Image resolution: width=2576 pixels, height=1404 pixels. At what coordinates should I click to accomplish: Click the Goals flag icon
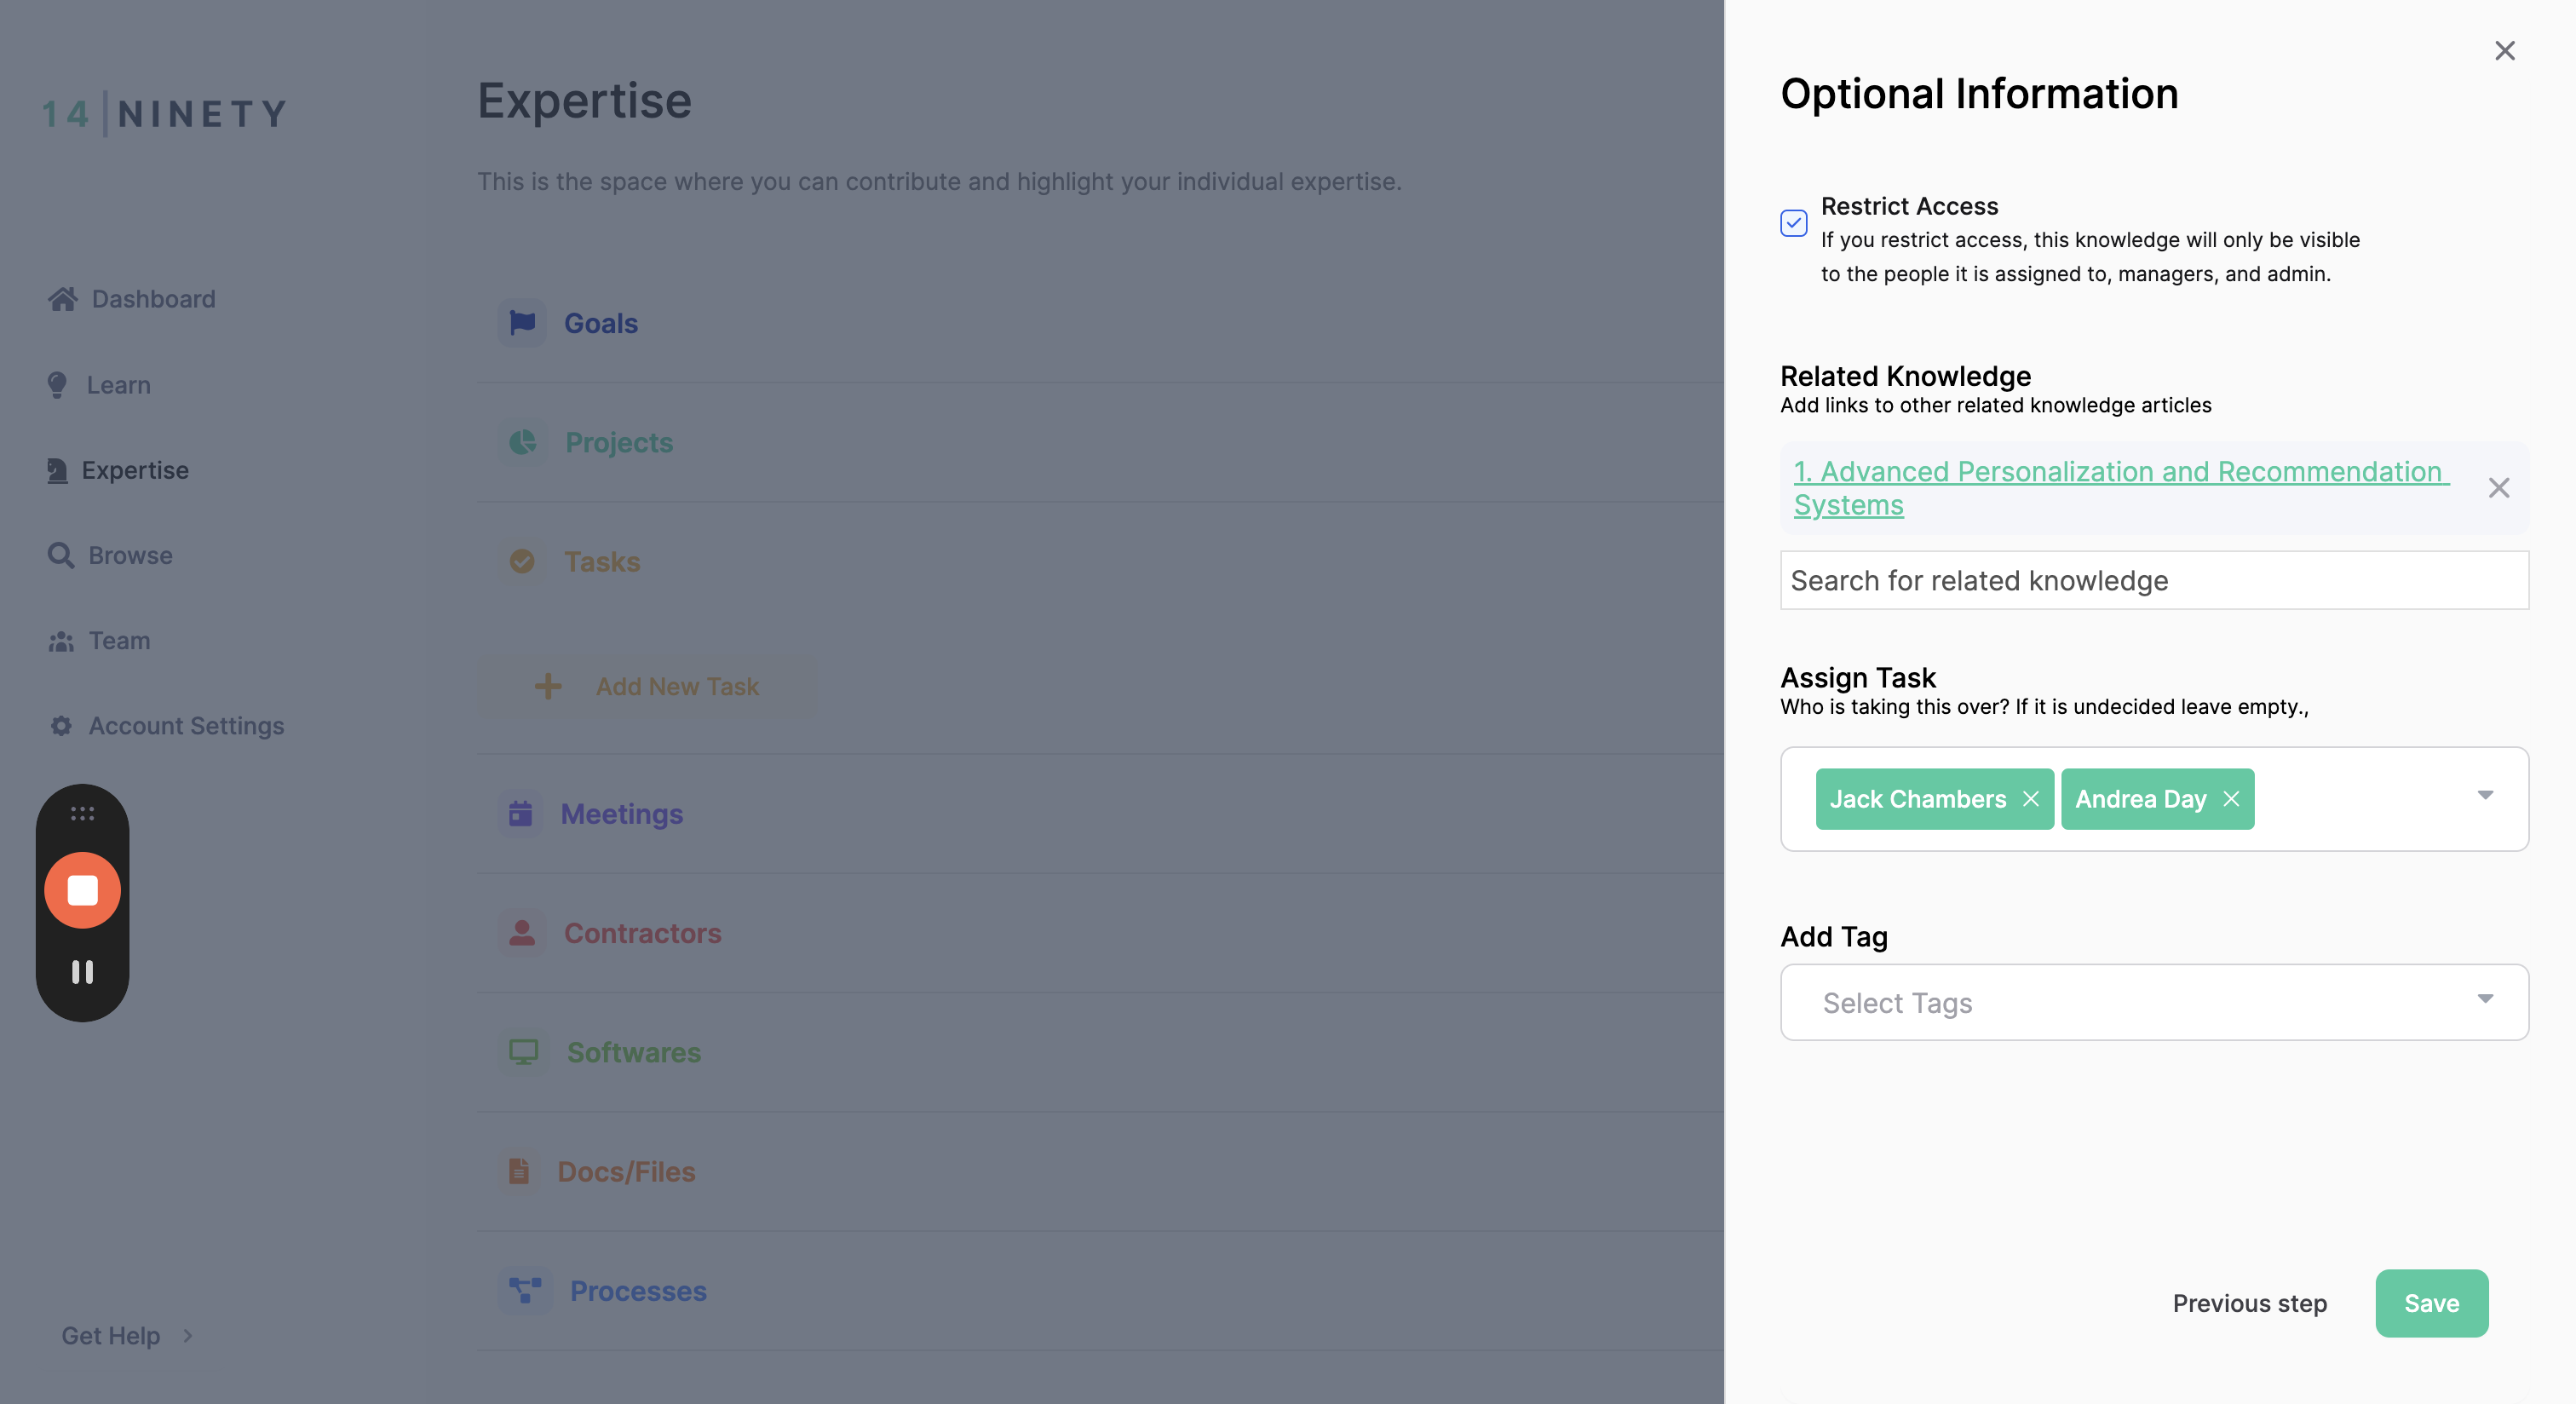tap(522, 322)
